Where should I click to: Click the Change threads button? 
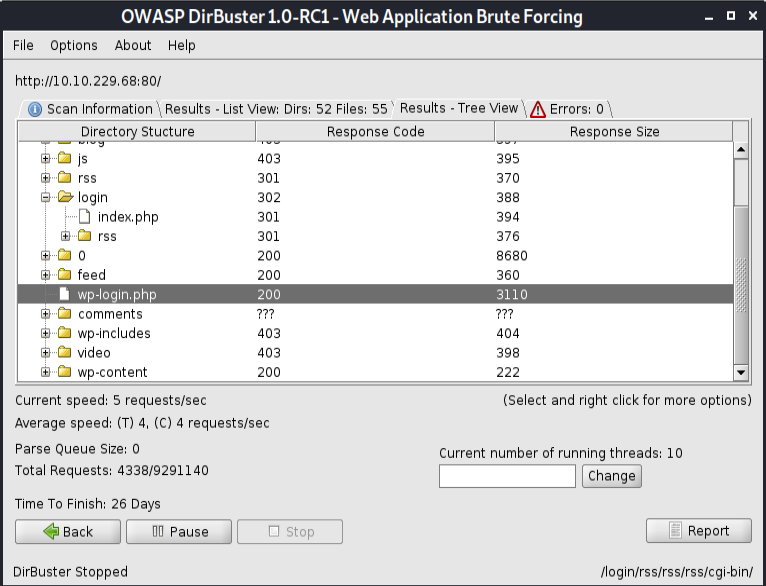click(x=612, y=476)
